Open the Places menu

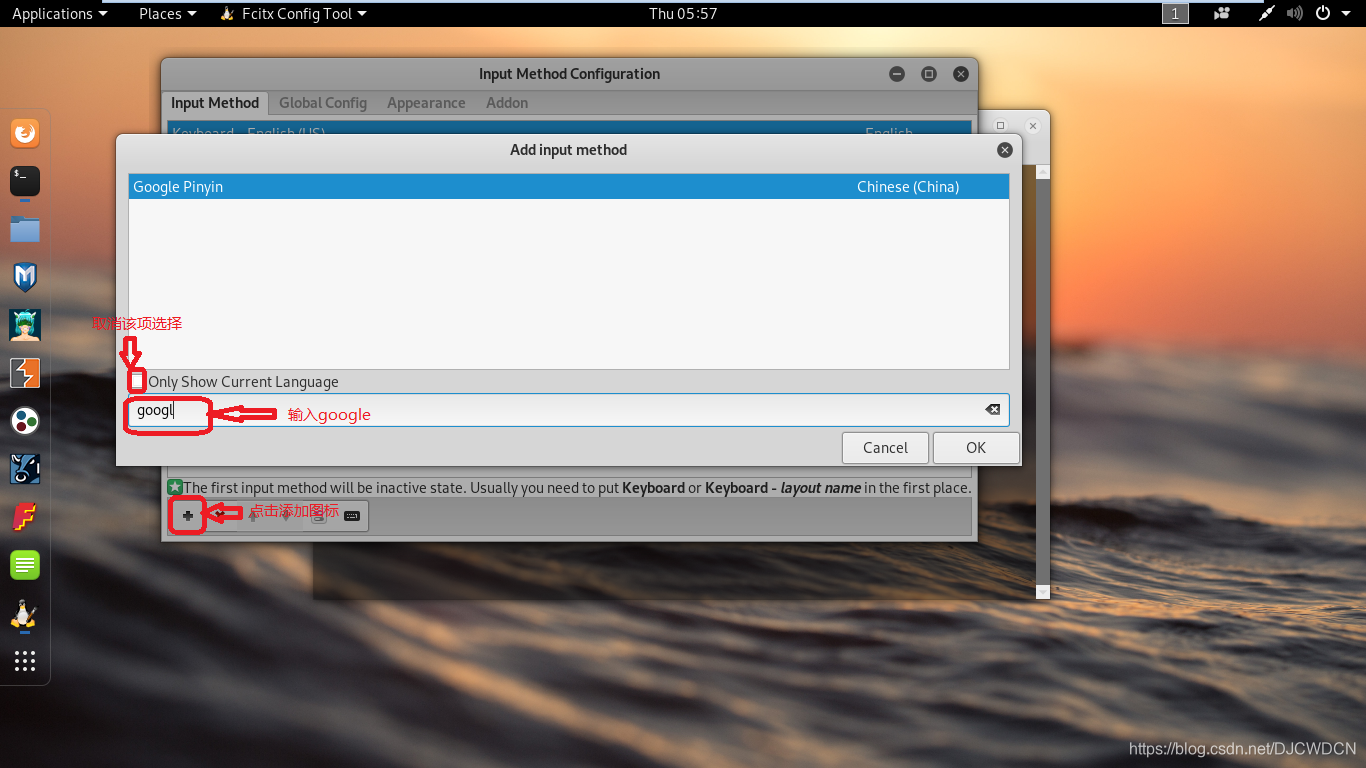167,14
